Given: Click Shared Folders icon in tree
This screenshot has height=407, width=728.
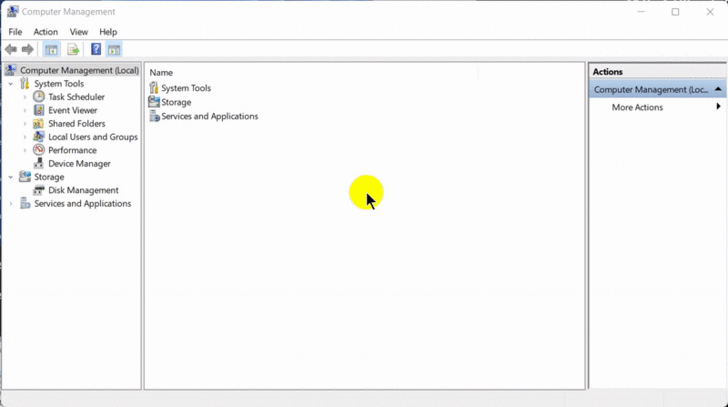Looking at the screenshot, I should point(39,123).
